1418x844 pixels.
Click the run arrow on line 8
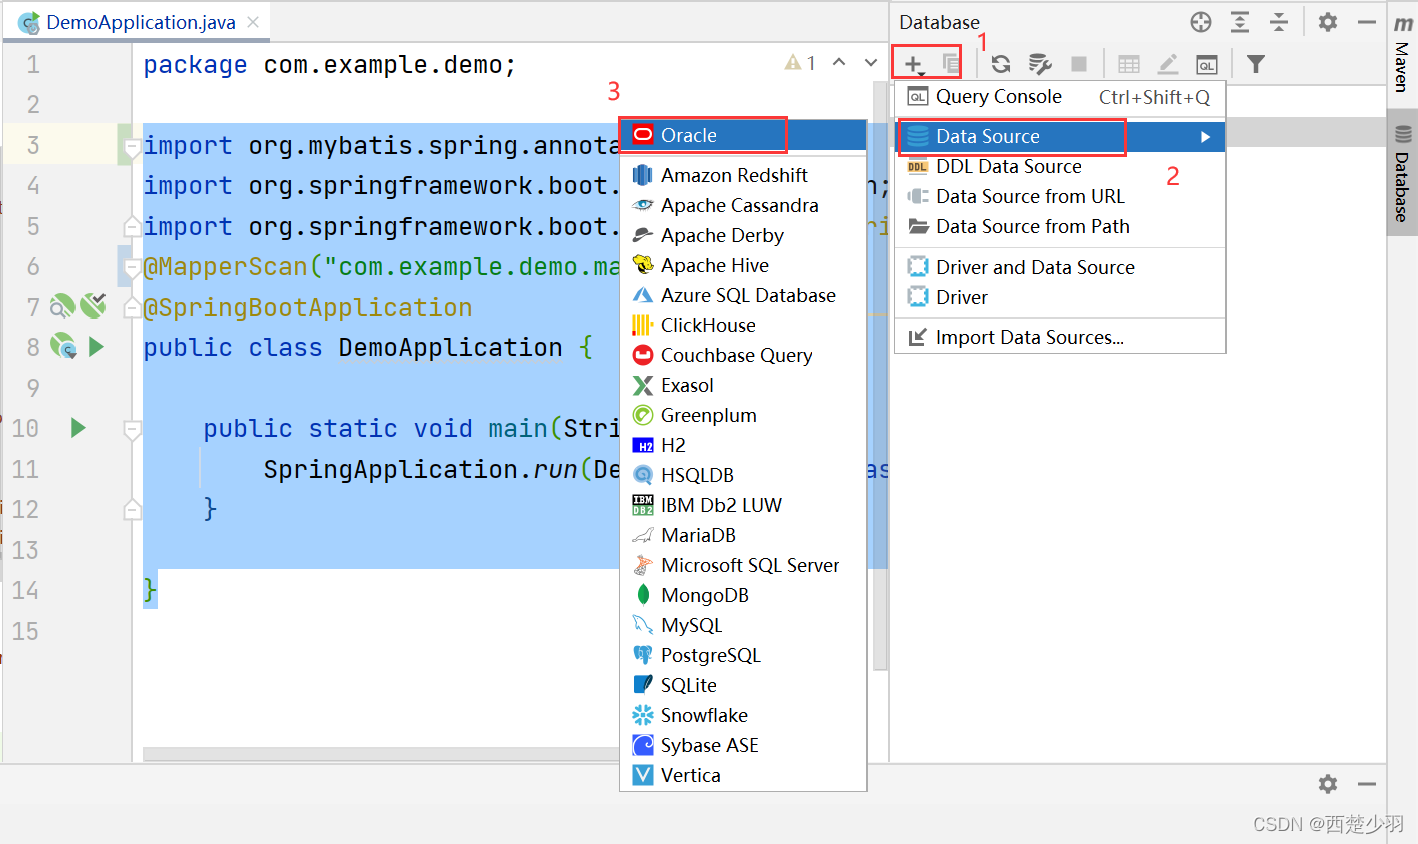point(96,347)
